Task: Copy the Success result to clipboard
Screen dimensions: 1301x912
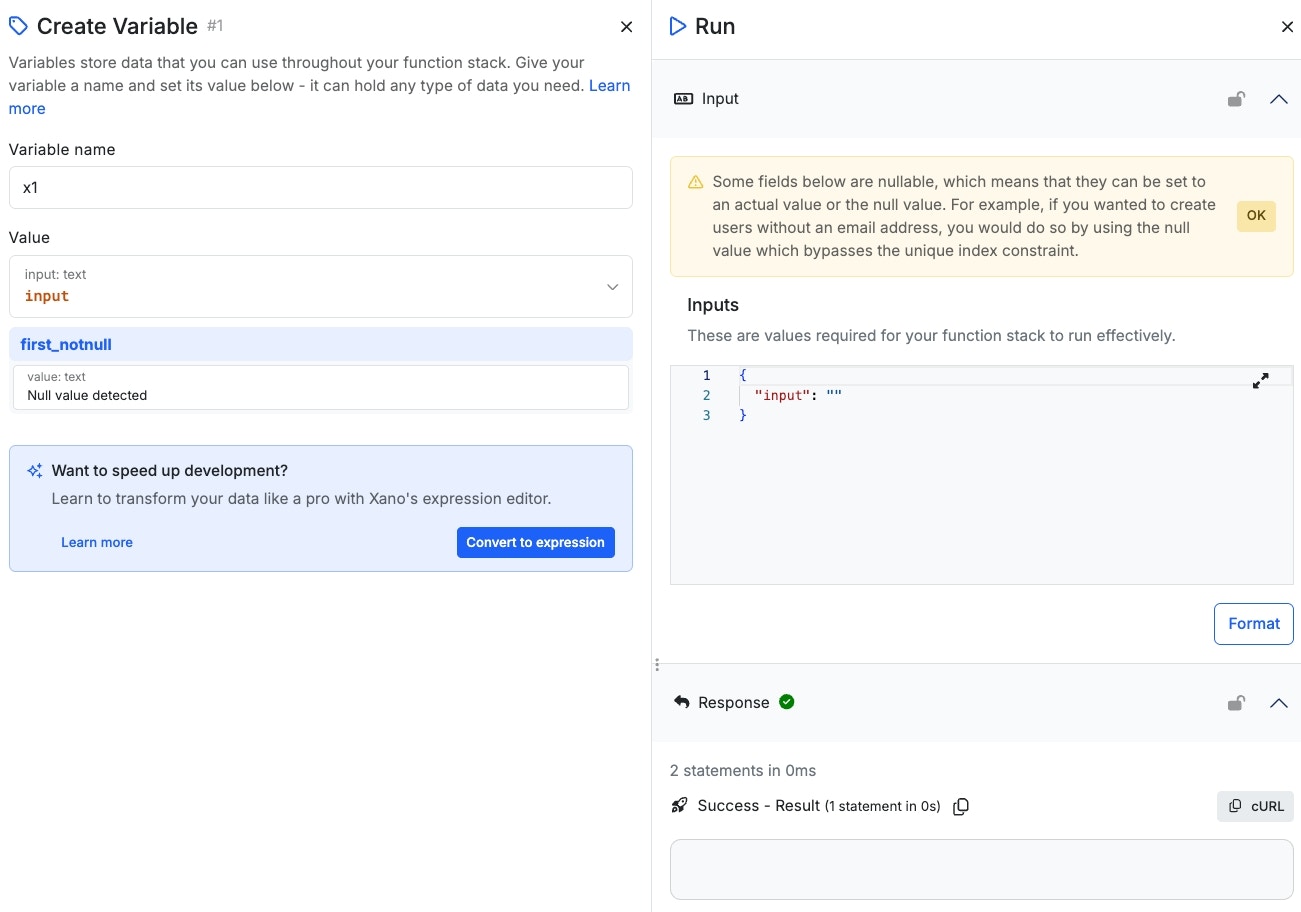Action: click(x=961, y=806)
